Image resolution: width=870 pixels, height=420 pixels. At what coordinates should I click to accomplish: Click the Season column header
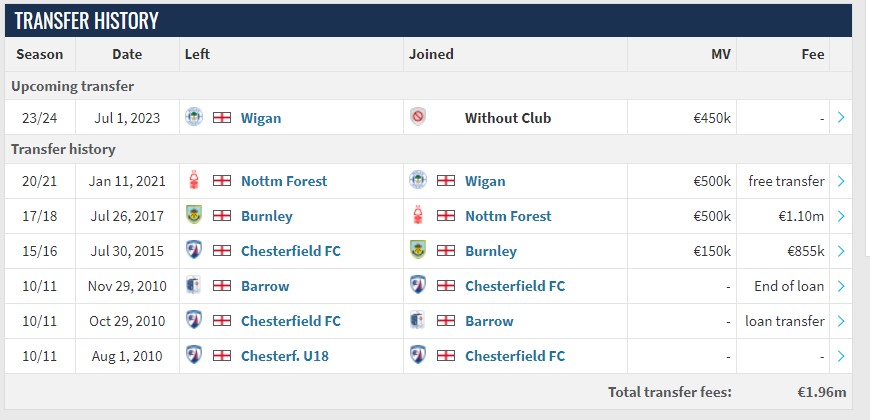tap(40, 54)
